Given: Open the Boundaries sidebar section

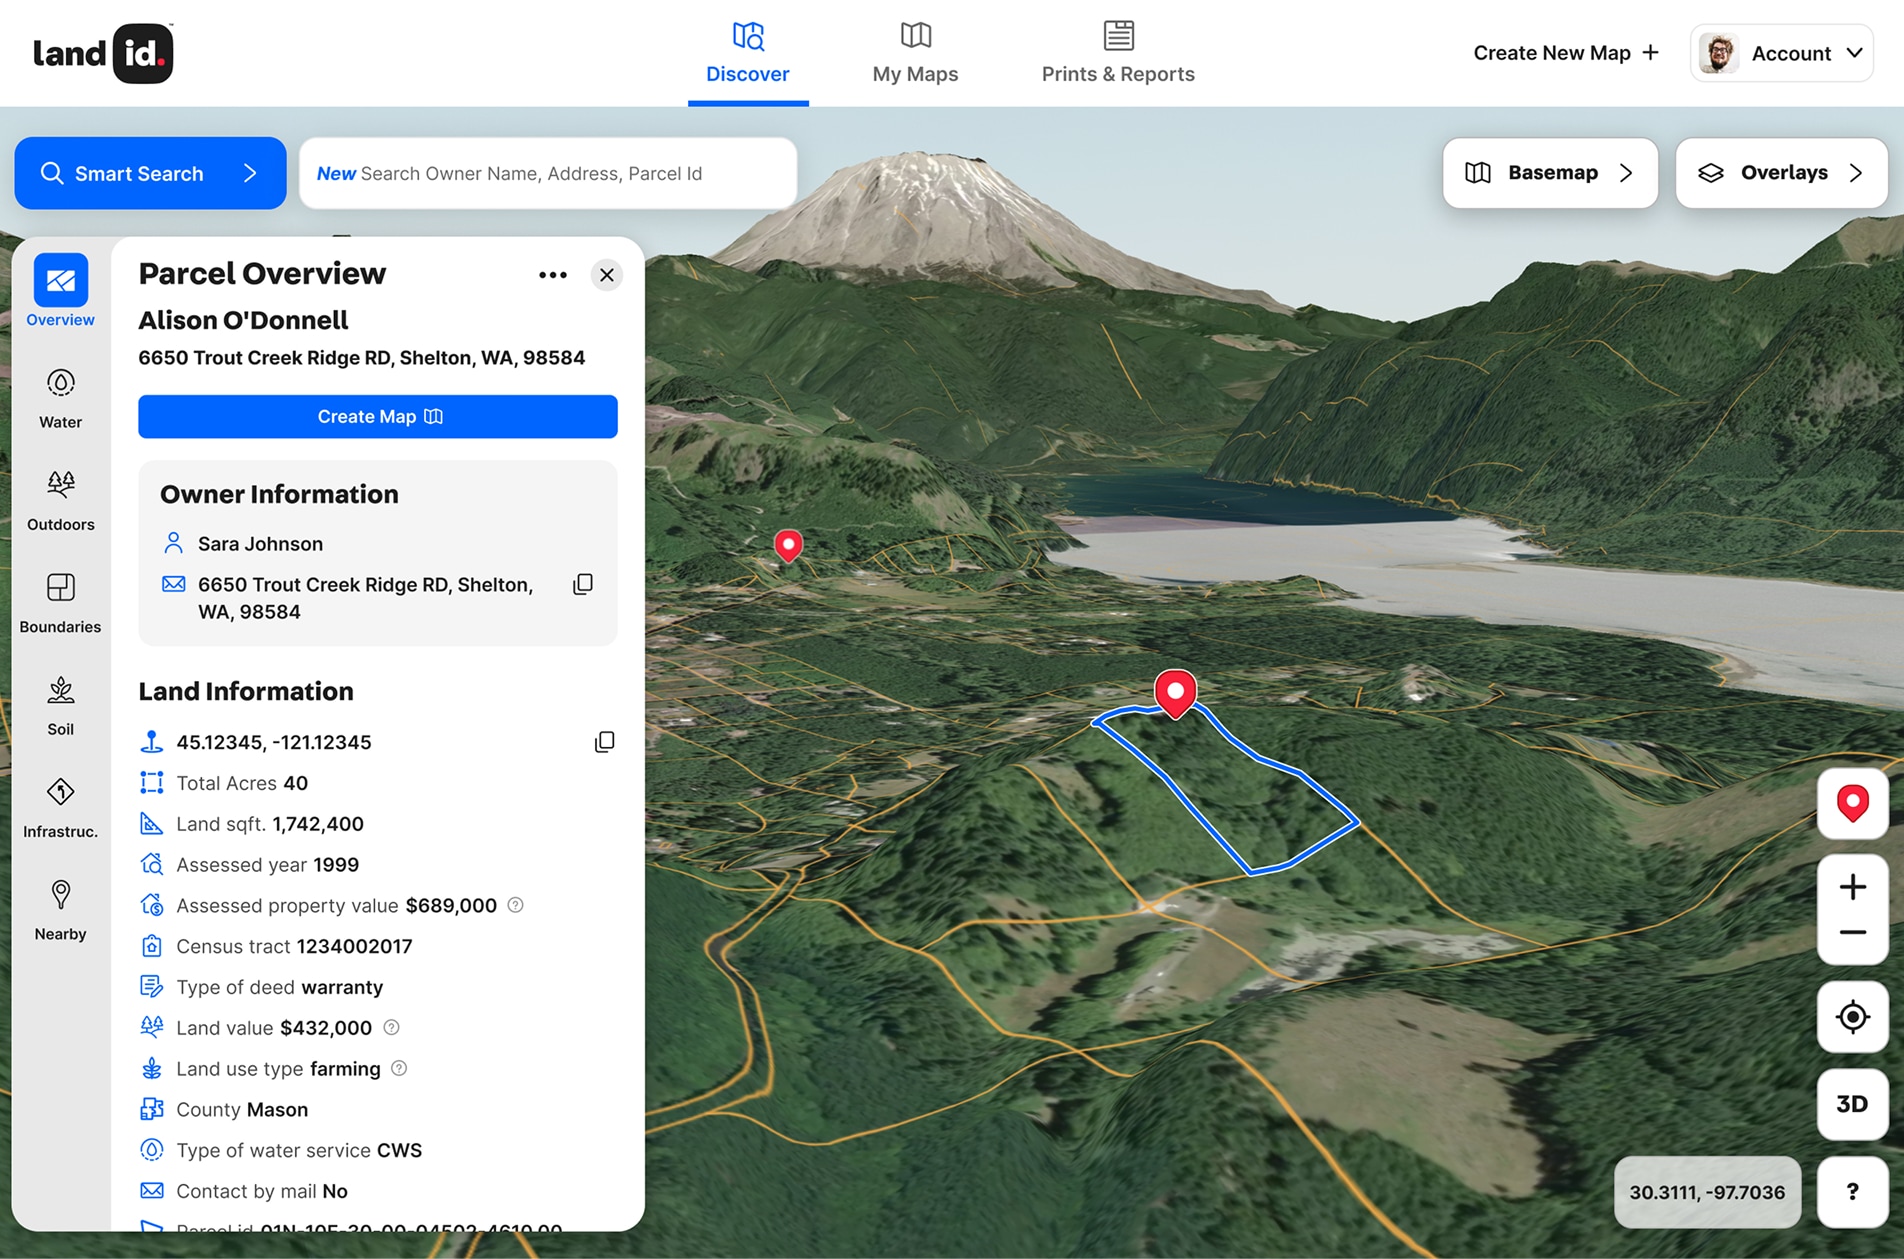Looking at the screenshot, I should (x=60, y=603).
